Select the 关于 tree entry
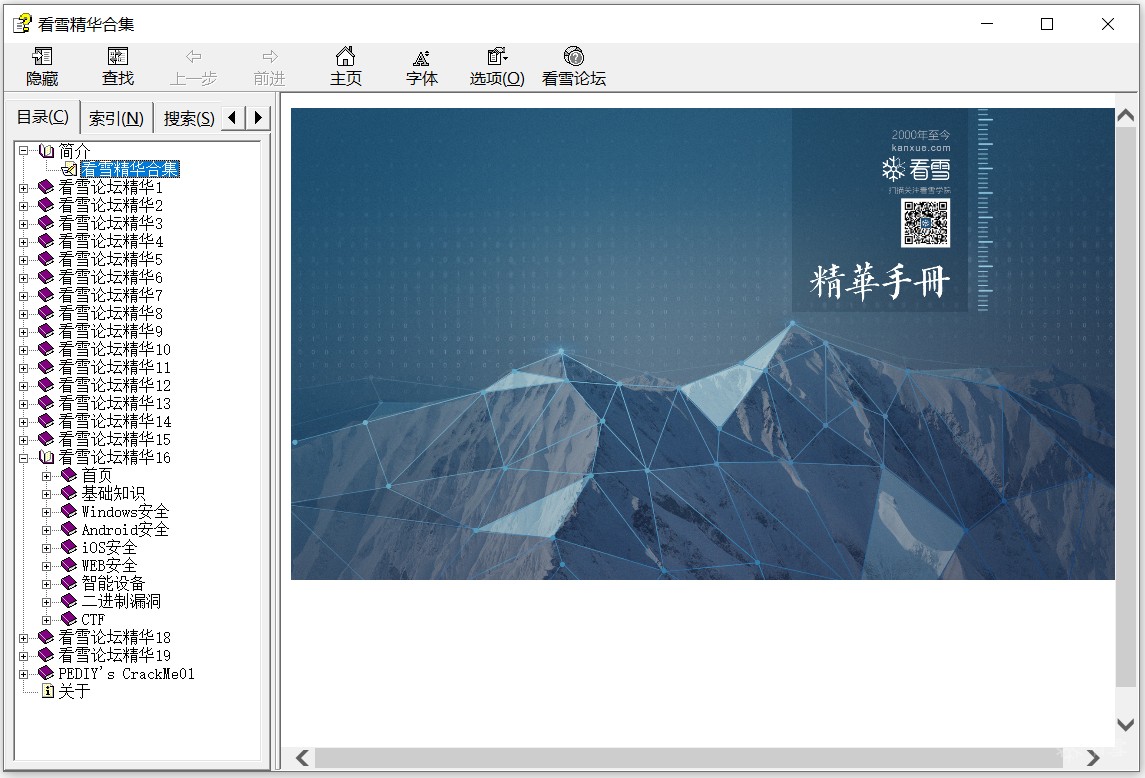 click(74, 691)
